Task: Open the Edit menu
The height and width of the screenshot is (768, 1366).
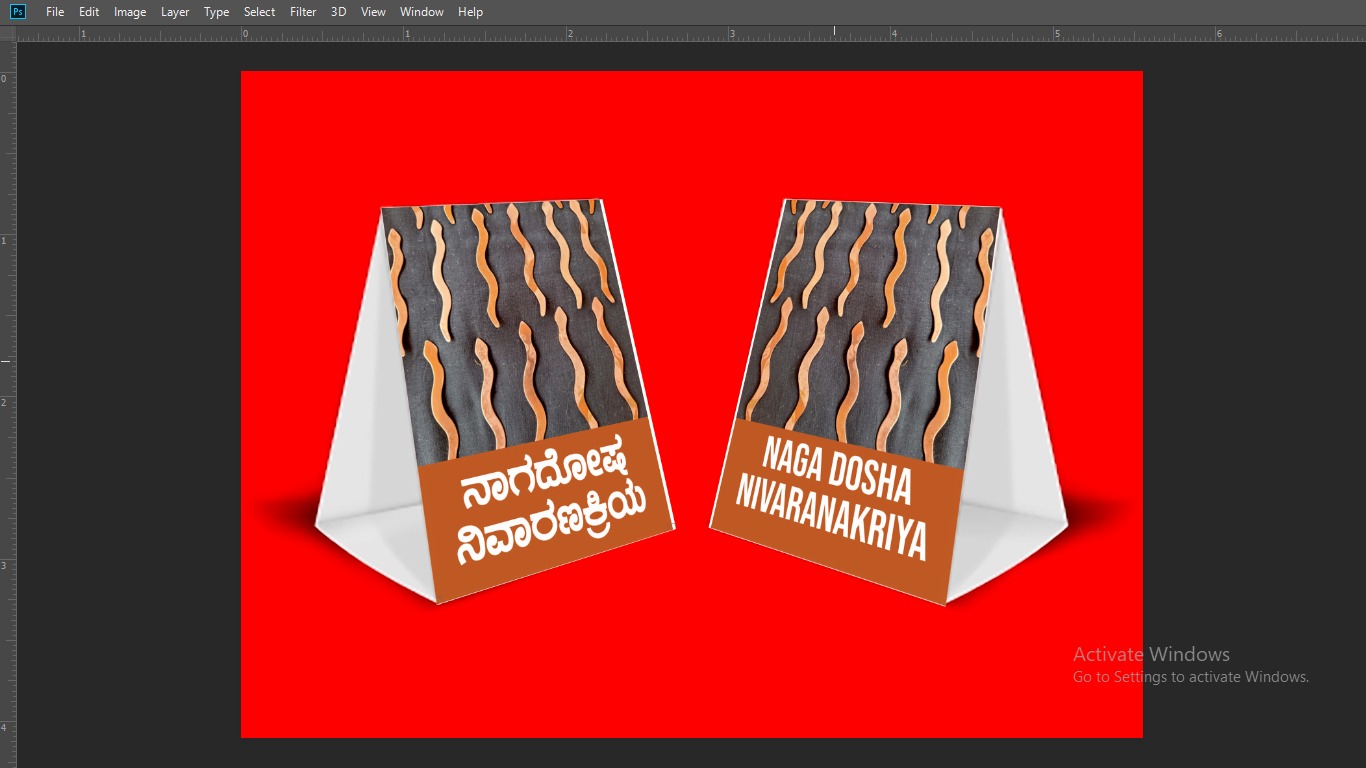Action: (x=89, y=12)
